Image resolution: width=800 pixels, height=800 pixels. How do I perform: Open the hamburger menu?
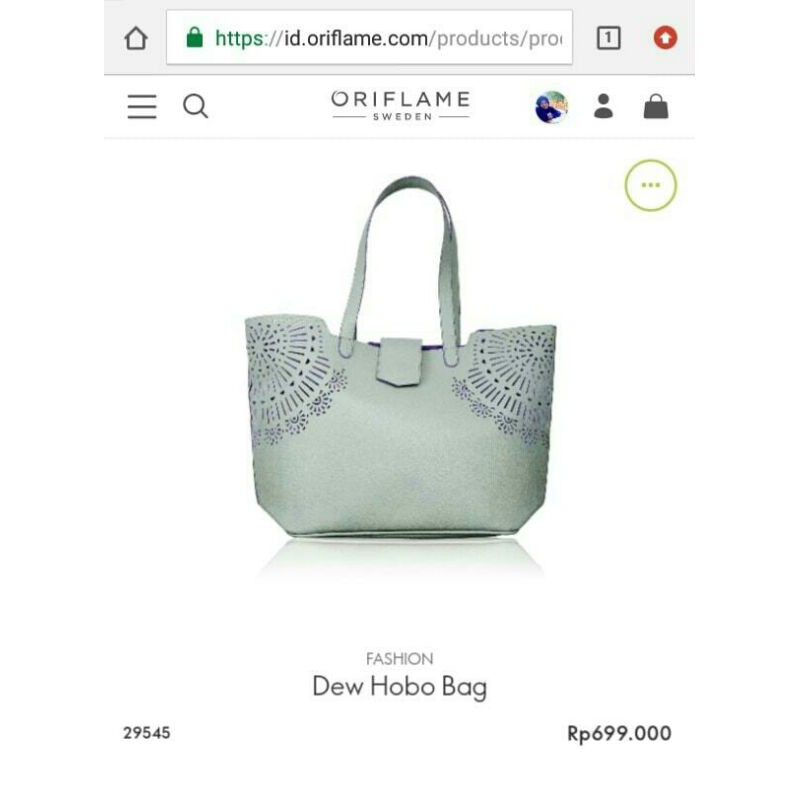[x=142, y=107]
